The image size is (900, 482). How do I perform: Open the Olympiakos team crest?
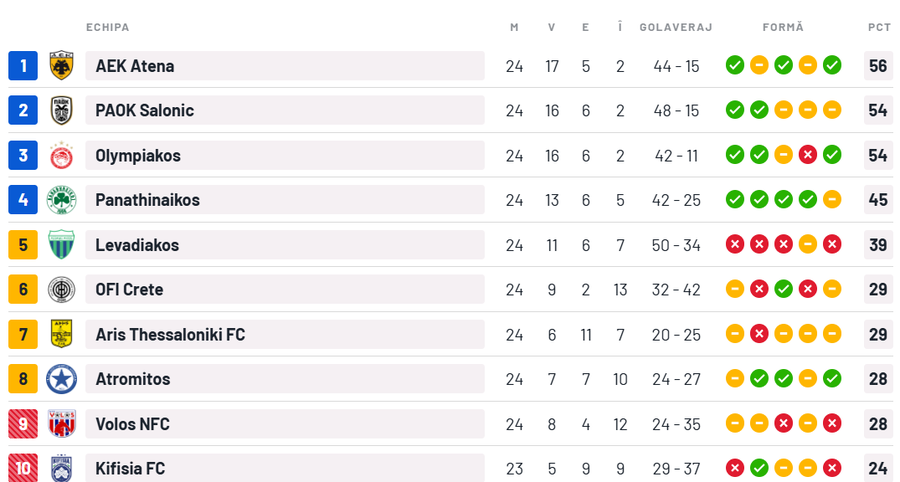click(61, 155)
